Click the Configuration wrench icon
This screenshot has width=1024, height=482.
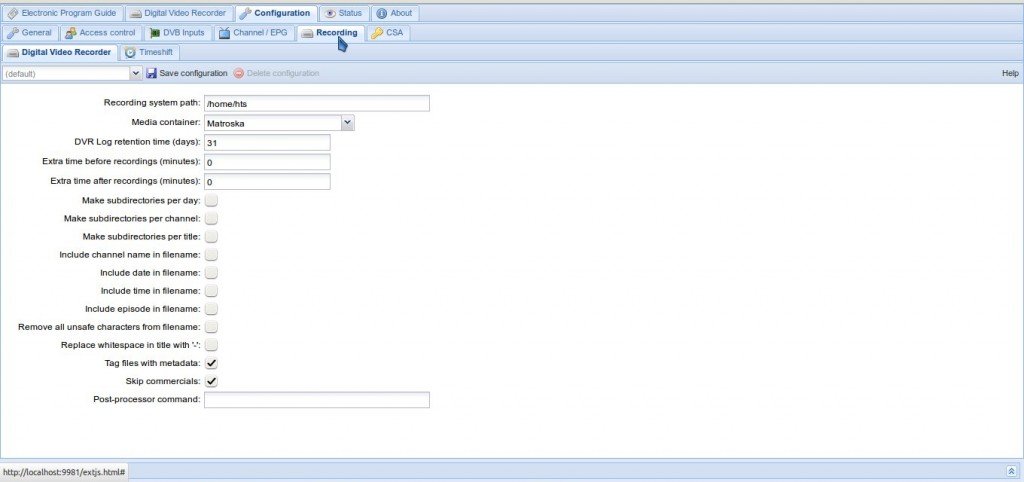pyautogui.click(x=246, y=13)
